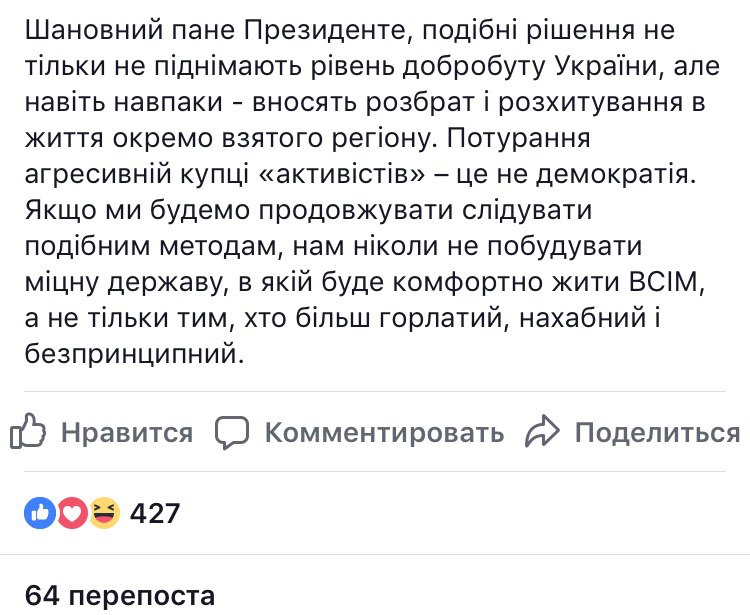Open the laughing haha reaction icon
Image resolution: width=750 pixels, height=615 pixels.
(104, 513)
